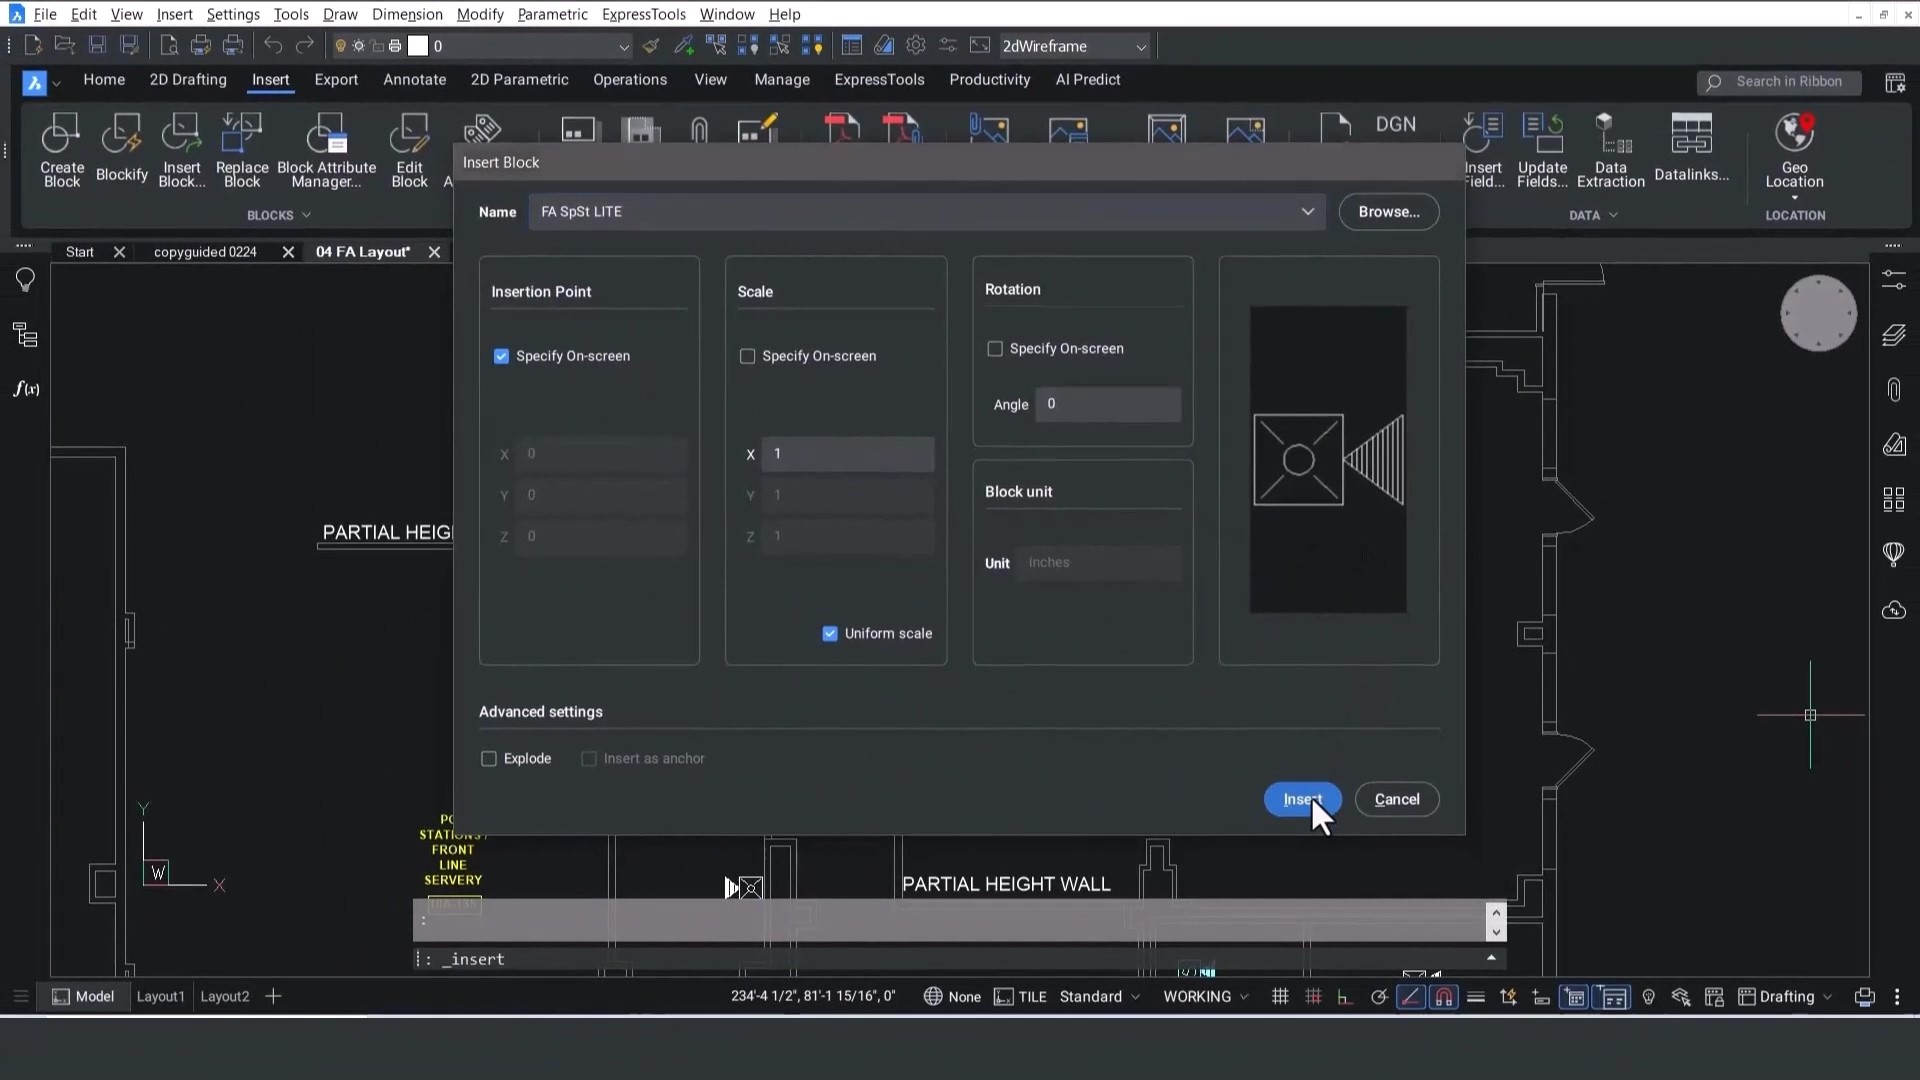Click the Browse button
The height and width of the screenshot is (1080, 1920).
tap(1389, 211)
